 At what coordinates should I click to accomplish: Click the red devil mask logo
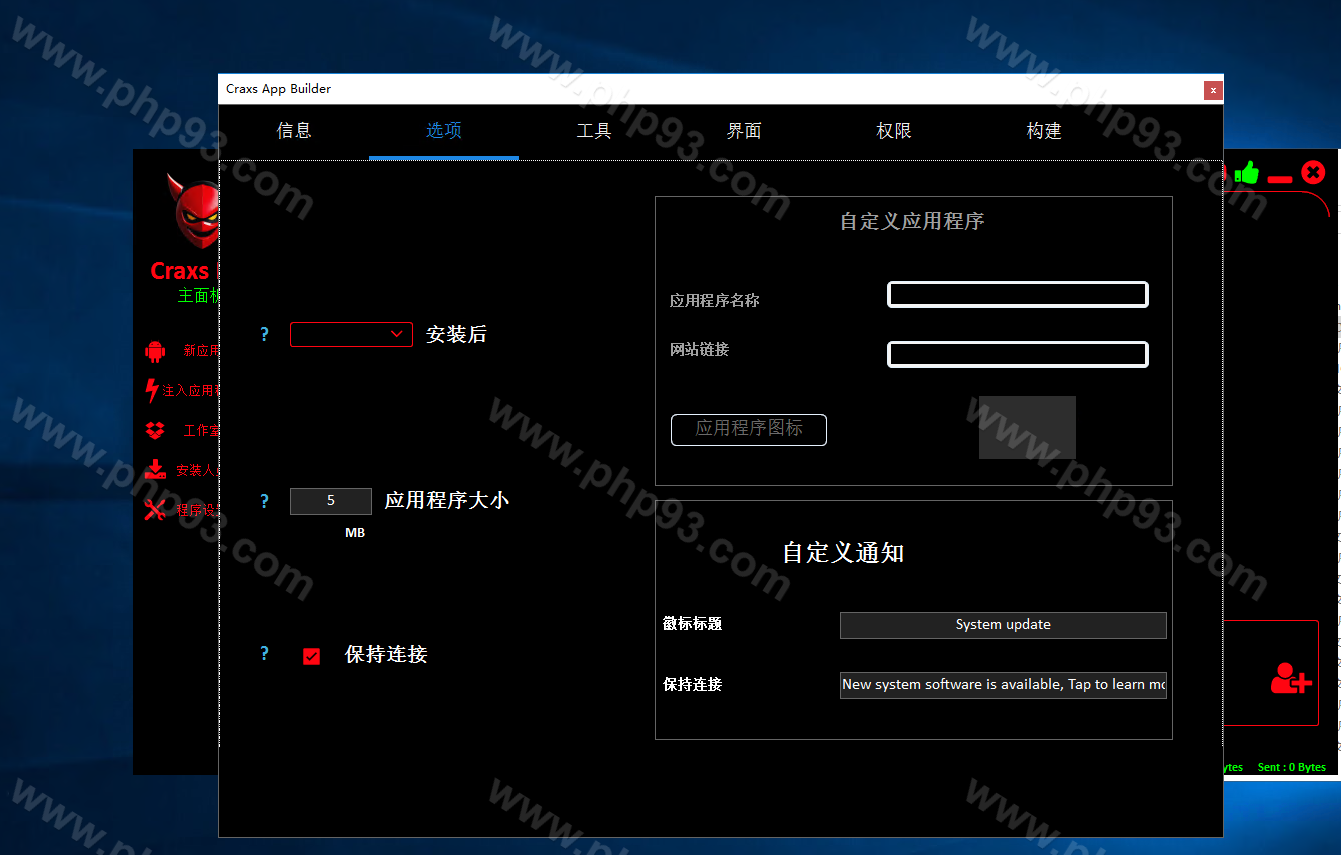[x=196, y=212]
